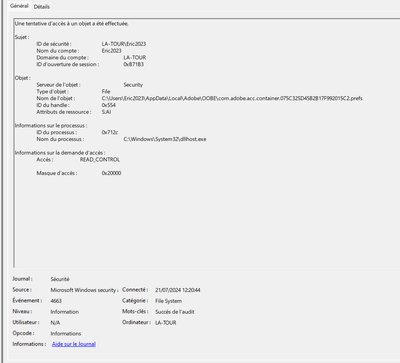Click the resource attributes value S:AI
Viewport: 400px width, 363px height.
tap(106, 112)
